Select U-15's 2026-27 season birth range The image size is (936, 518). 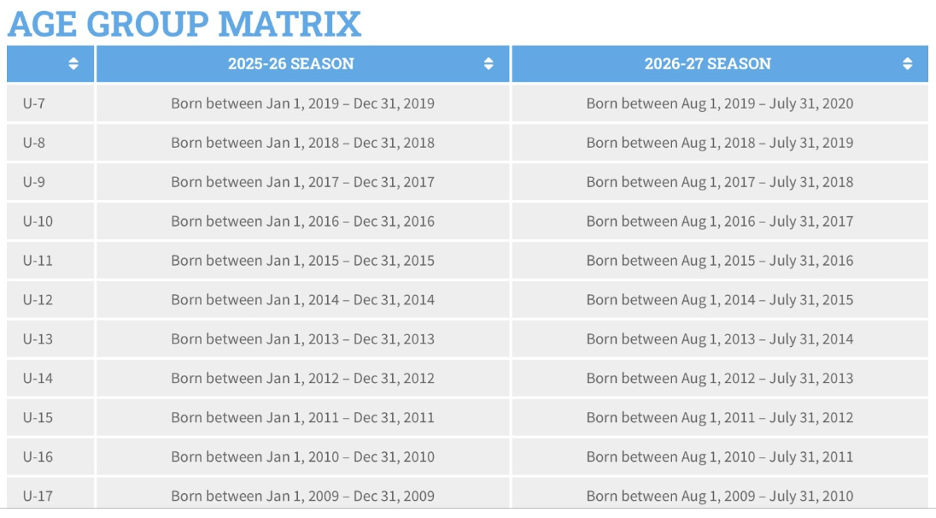[x=719, y=417]
